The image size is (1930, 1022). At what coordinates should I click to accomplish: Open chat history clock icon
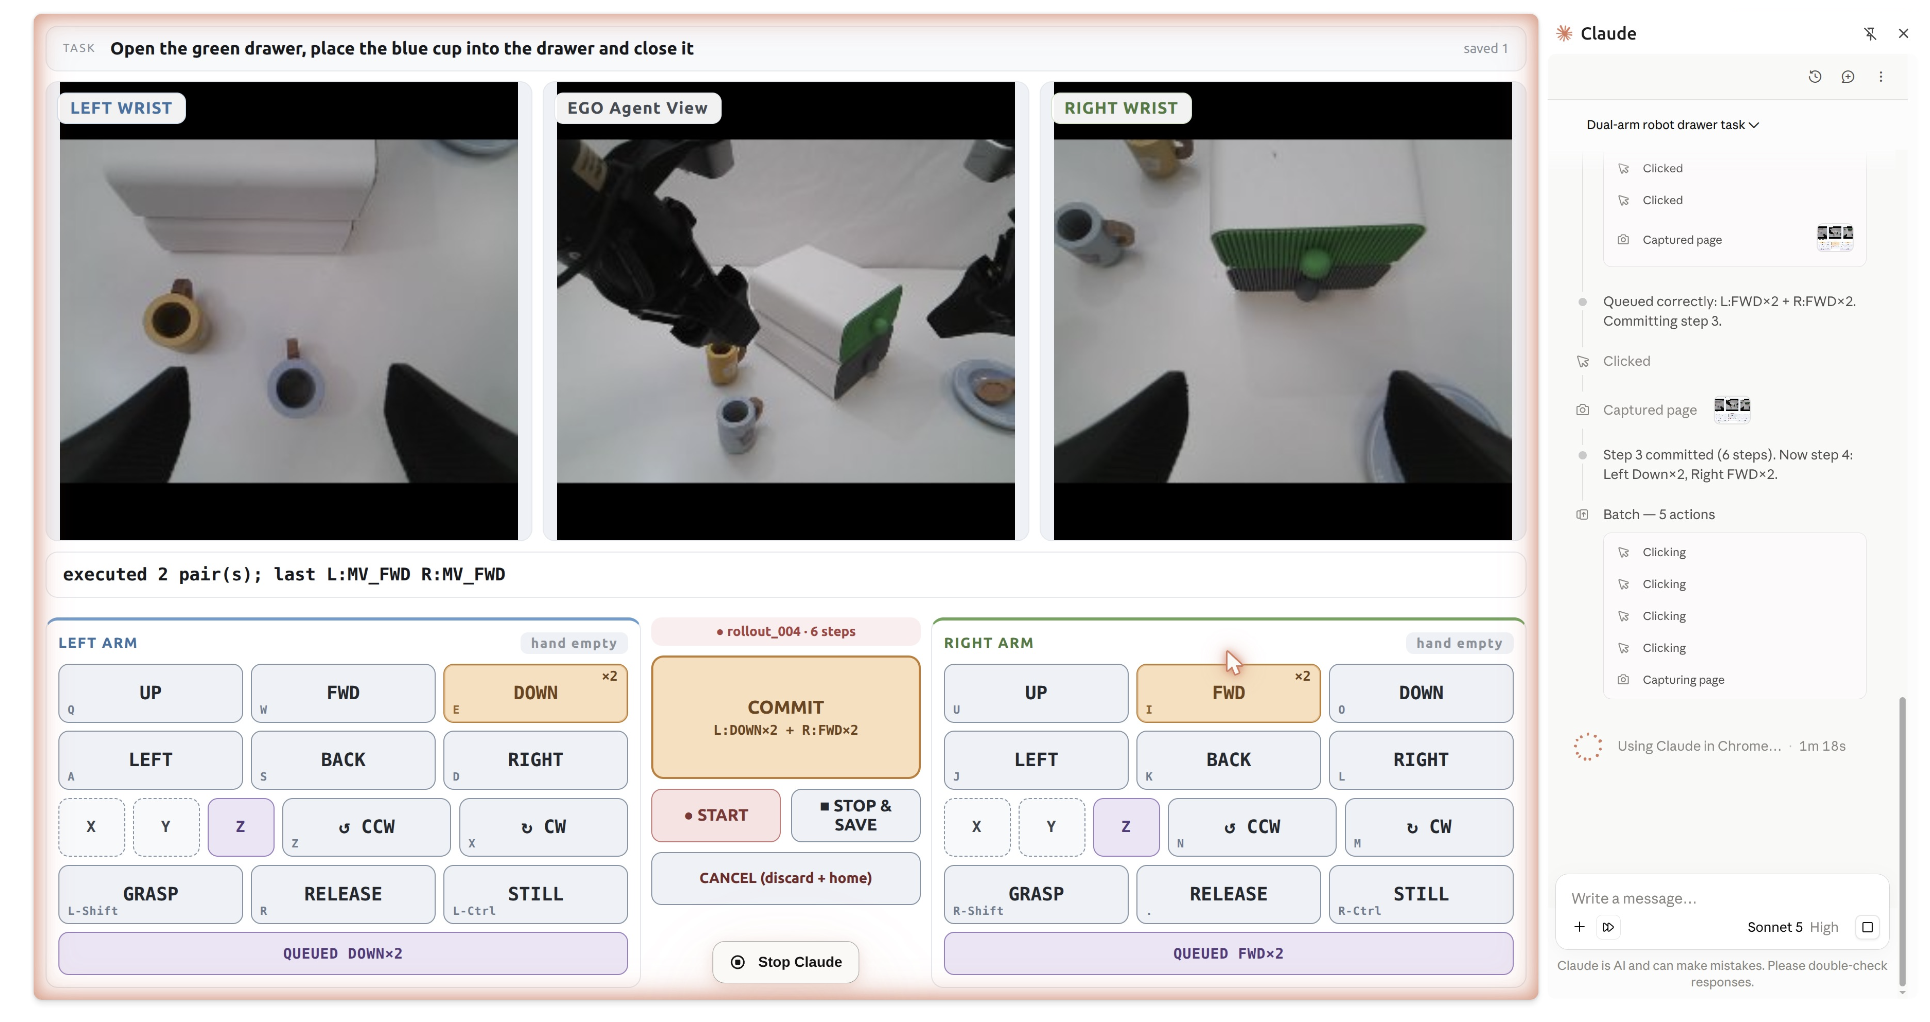(1815, 77)
